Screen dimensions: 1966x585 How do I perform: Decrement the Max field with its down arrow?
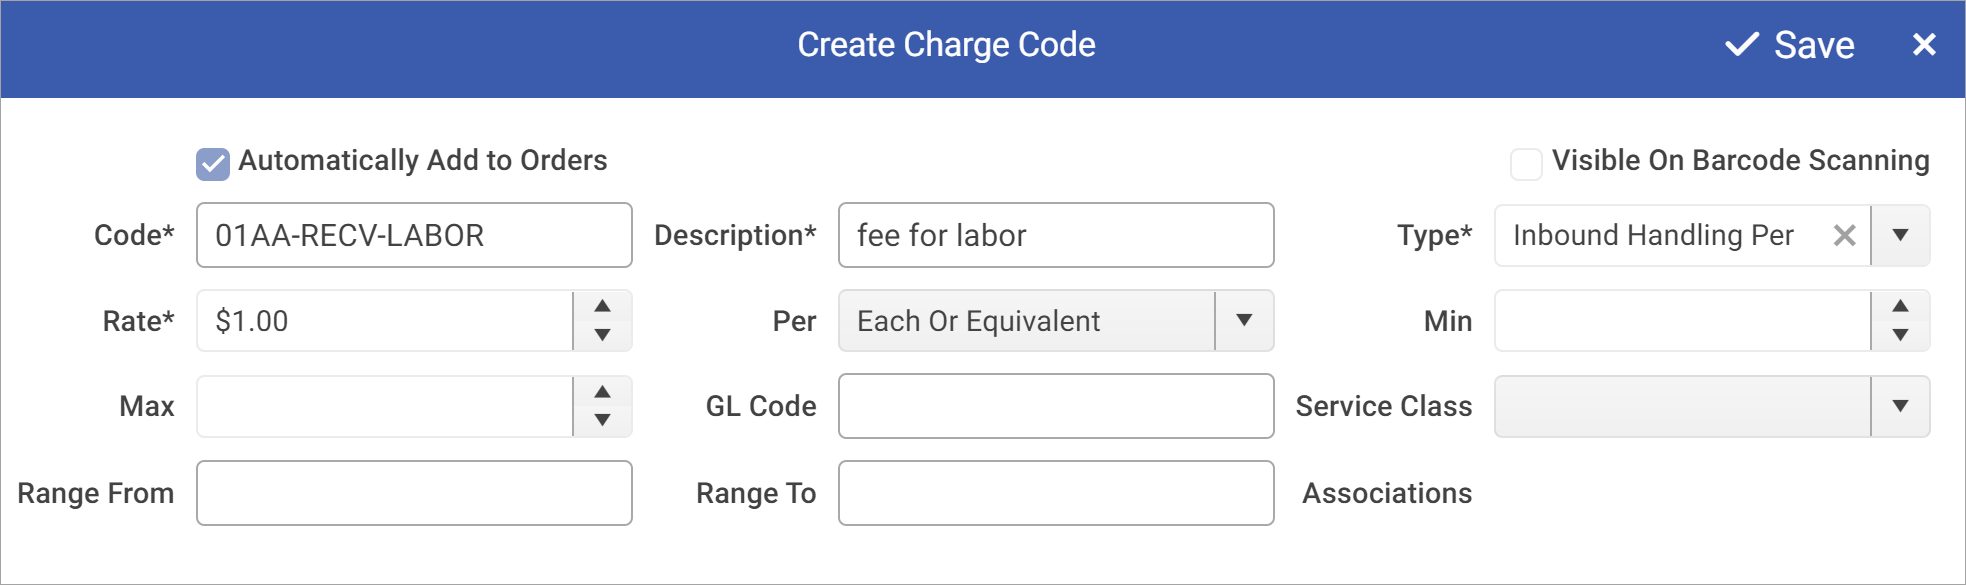coord(602,421)
